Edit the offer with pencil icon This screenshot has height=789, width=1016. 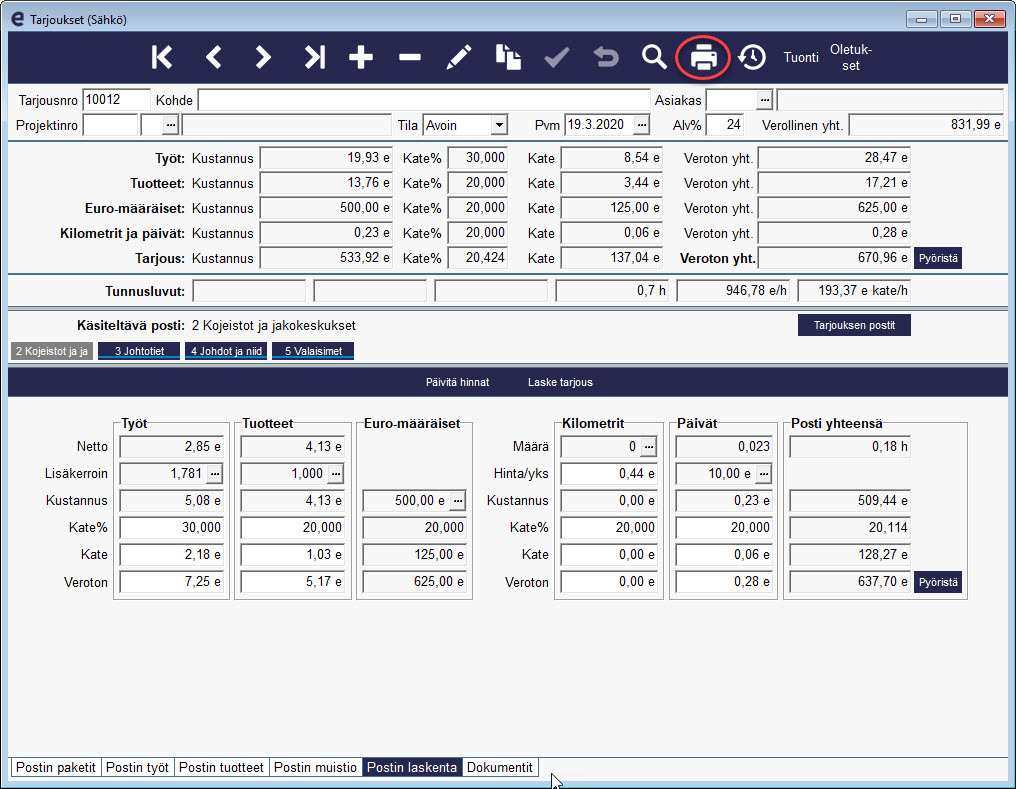(459, 58)
